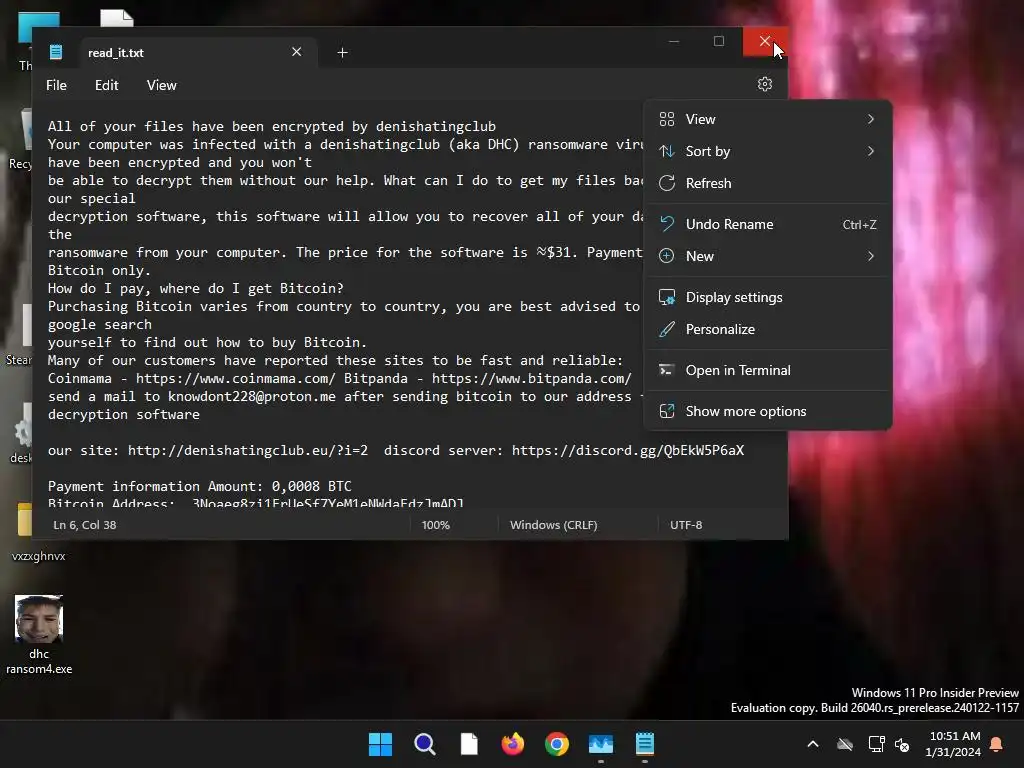Image resolution: width=1024 pixels, height=768 pixels.
Task: Click the Personalize brush icon
Action: (667, 329)
